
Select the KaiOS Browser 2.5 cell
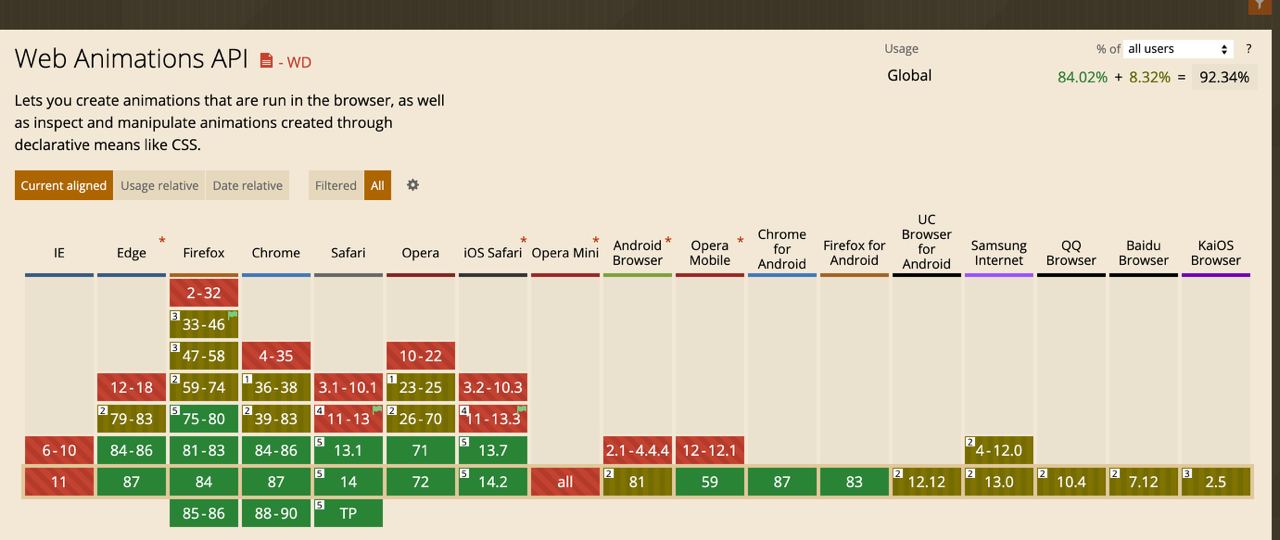pos(1216,482)
